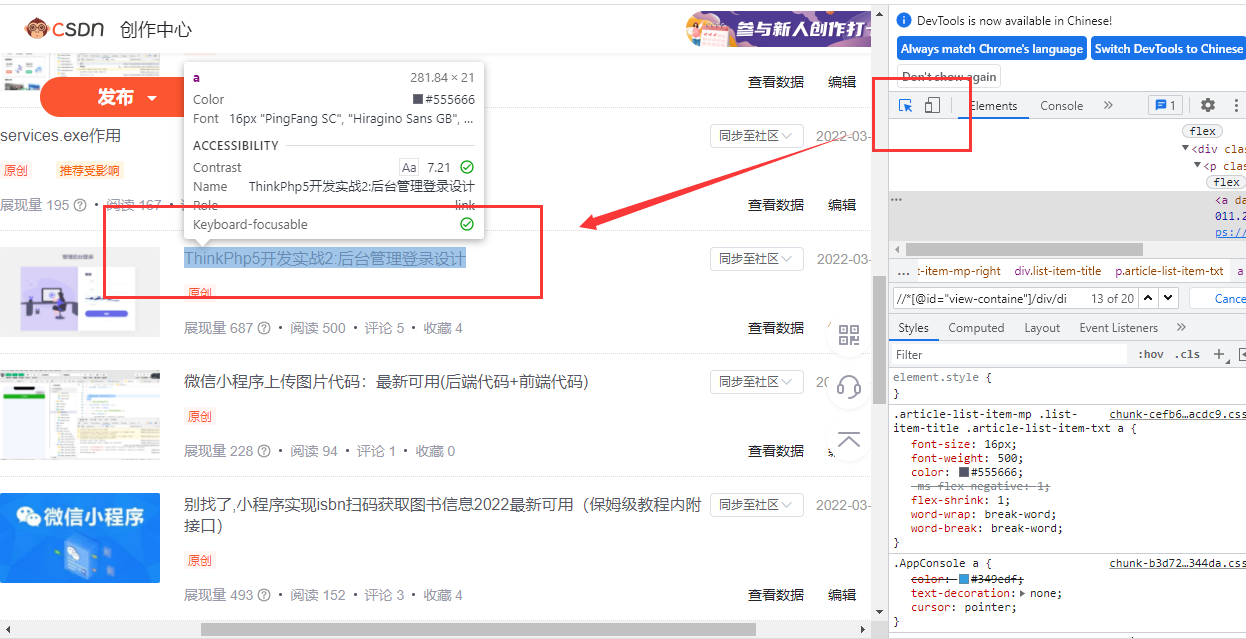Click help icon next to 展现量 228
Image resolution: width=1246 pixels, height=639 pixels.
click(x=264, y=451)
